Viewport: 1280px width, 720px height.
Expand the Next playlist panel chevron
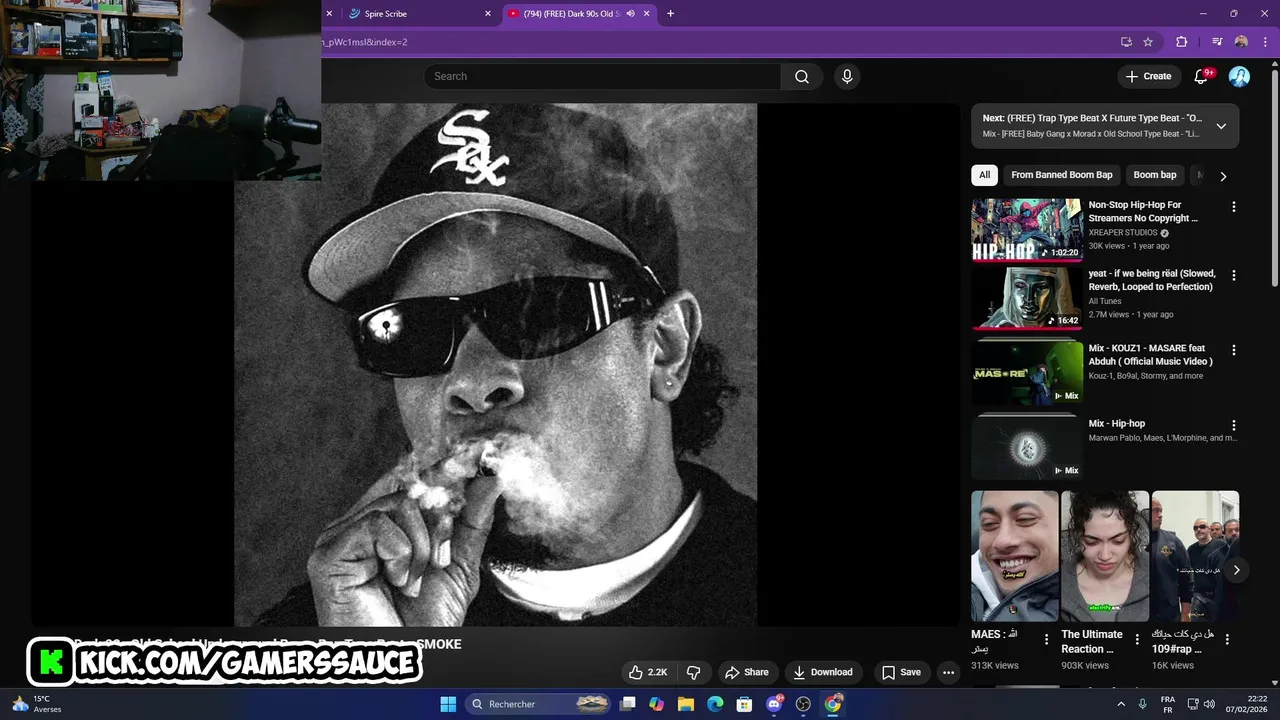(1221, 126)
